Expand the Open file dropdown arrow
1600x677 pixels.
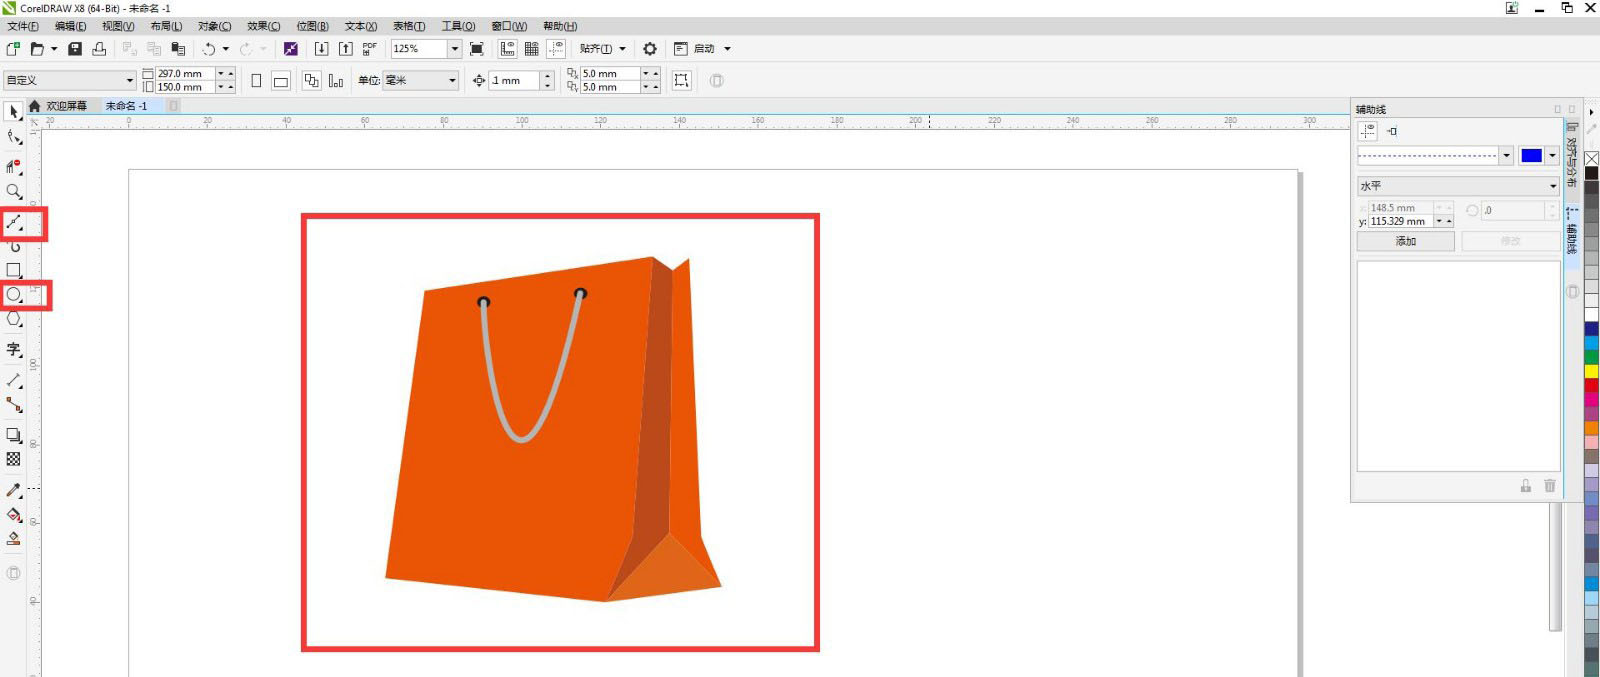coord(54,48)
